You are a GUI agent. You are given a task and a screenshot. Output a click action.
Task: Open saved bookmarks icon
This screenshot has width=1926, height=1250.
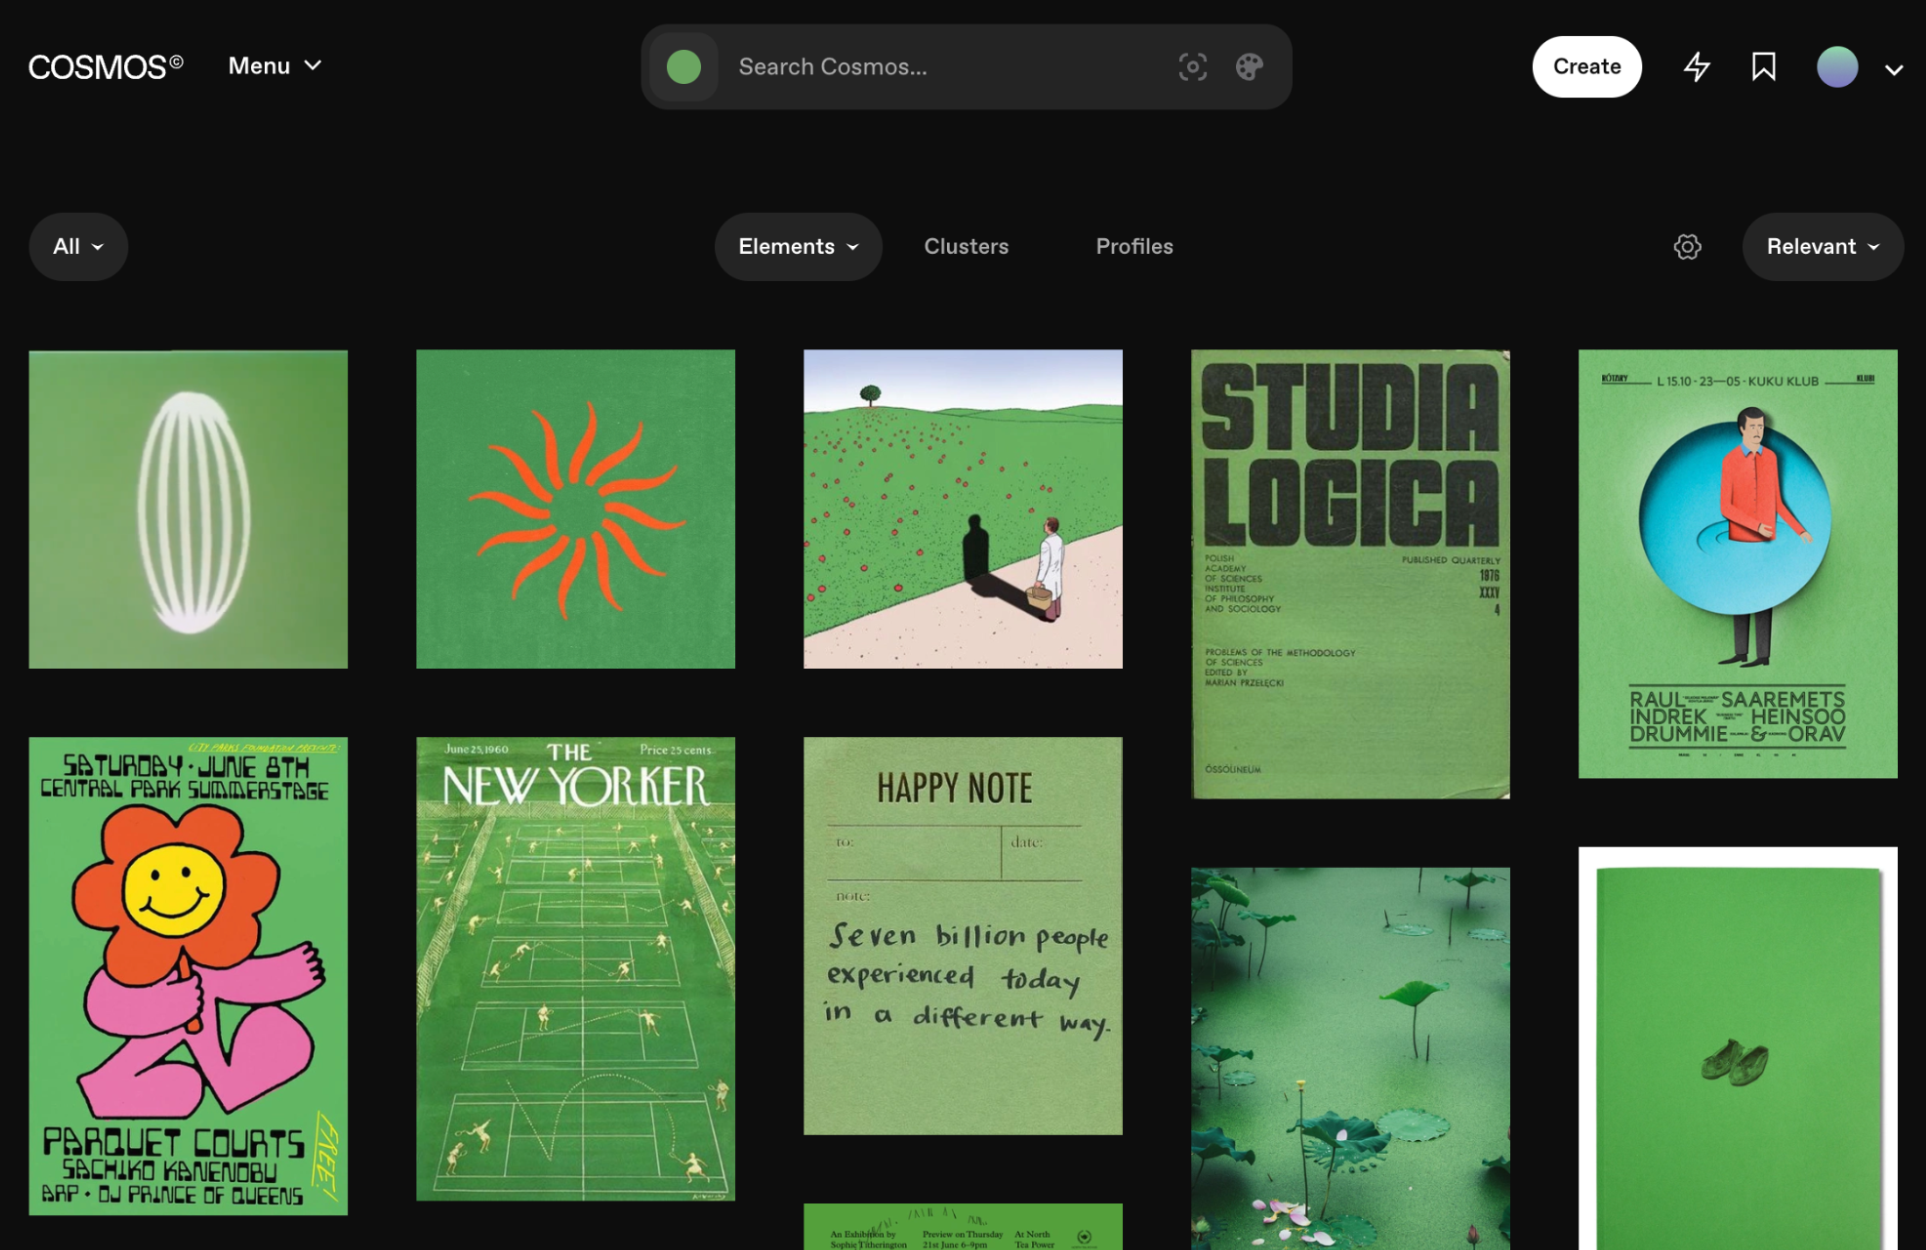[1764, 67]
